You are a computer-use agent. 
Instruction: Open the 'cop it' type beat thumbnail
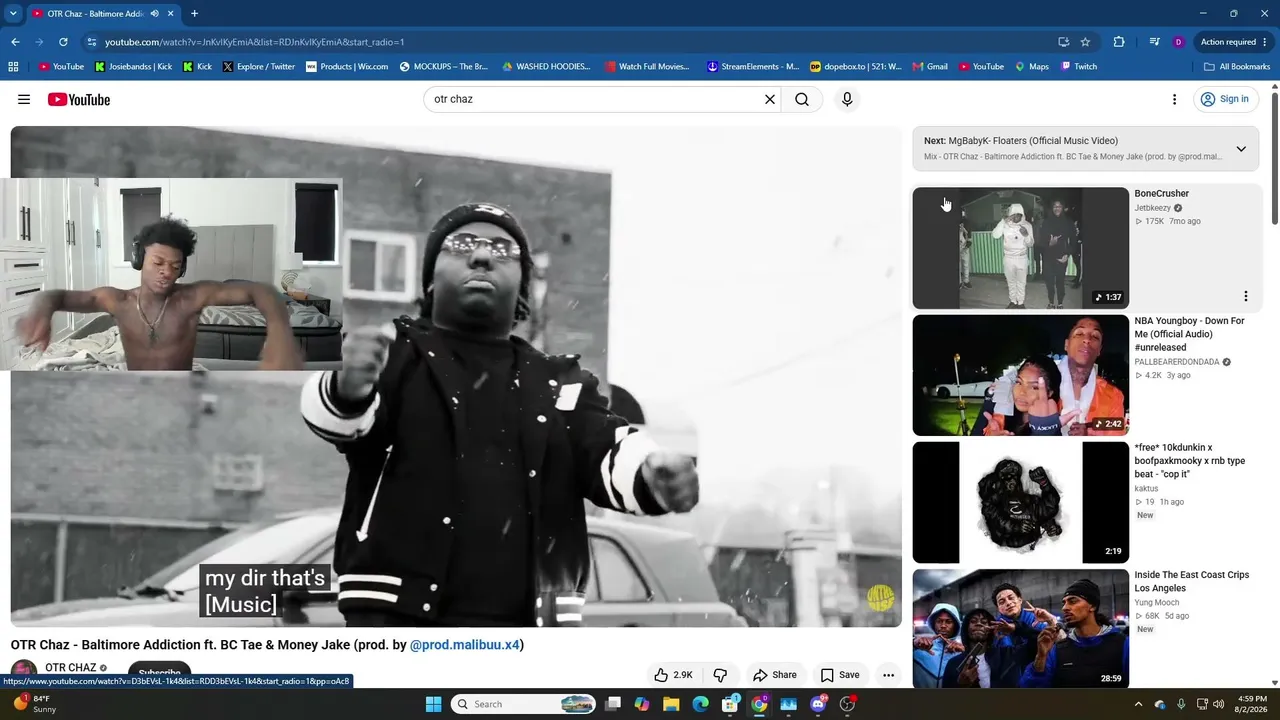[1020, 502]
